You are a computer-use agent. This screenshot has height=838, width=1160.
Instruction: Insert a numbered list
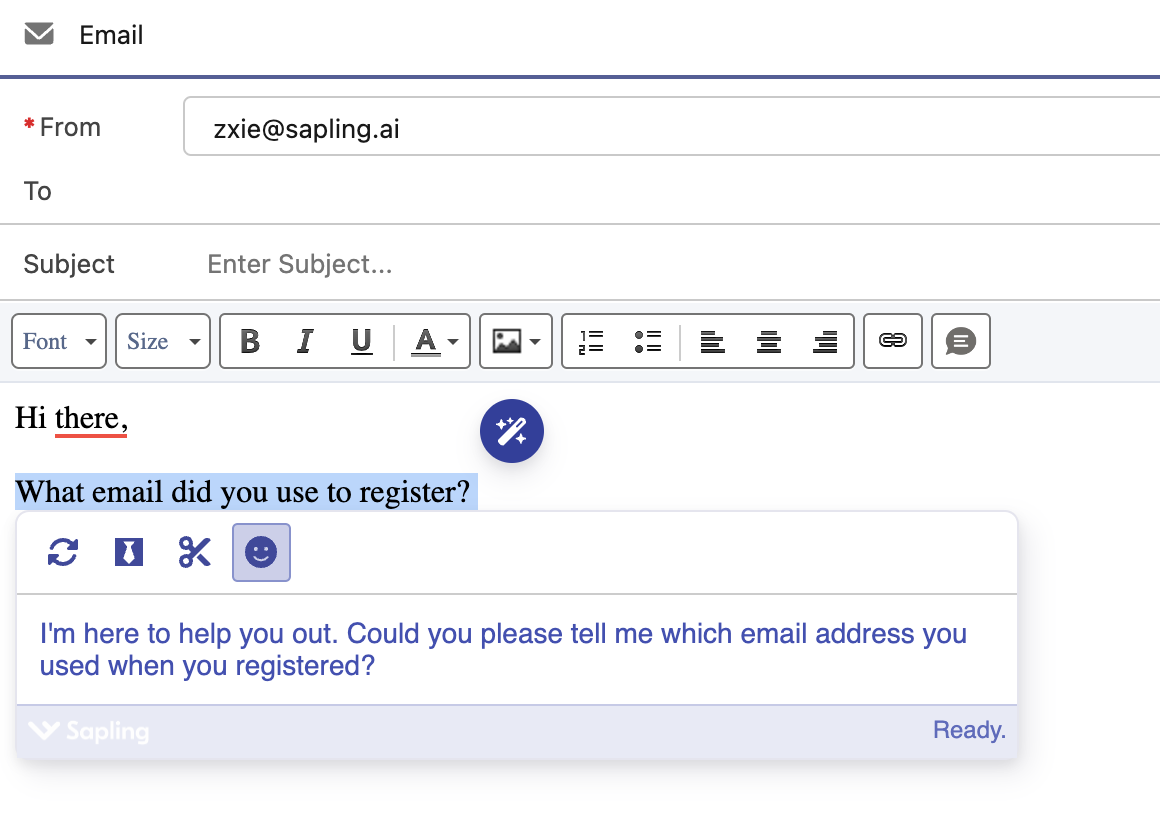point(592,341)
